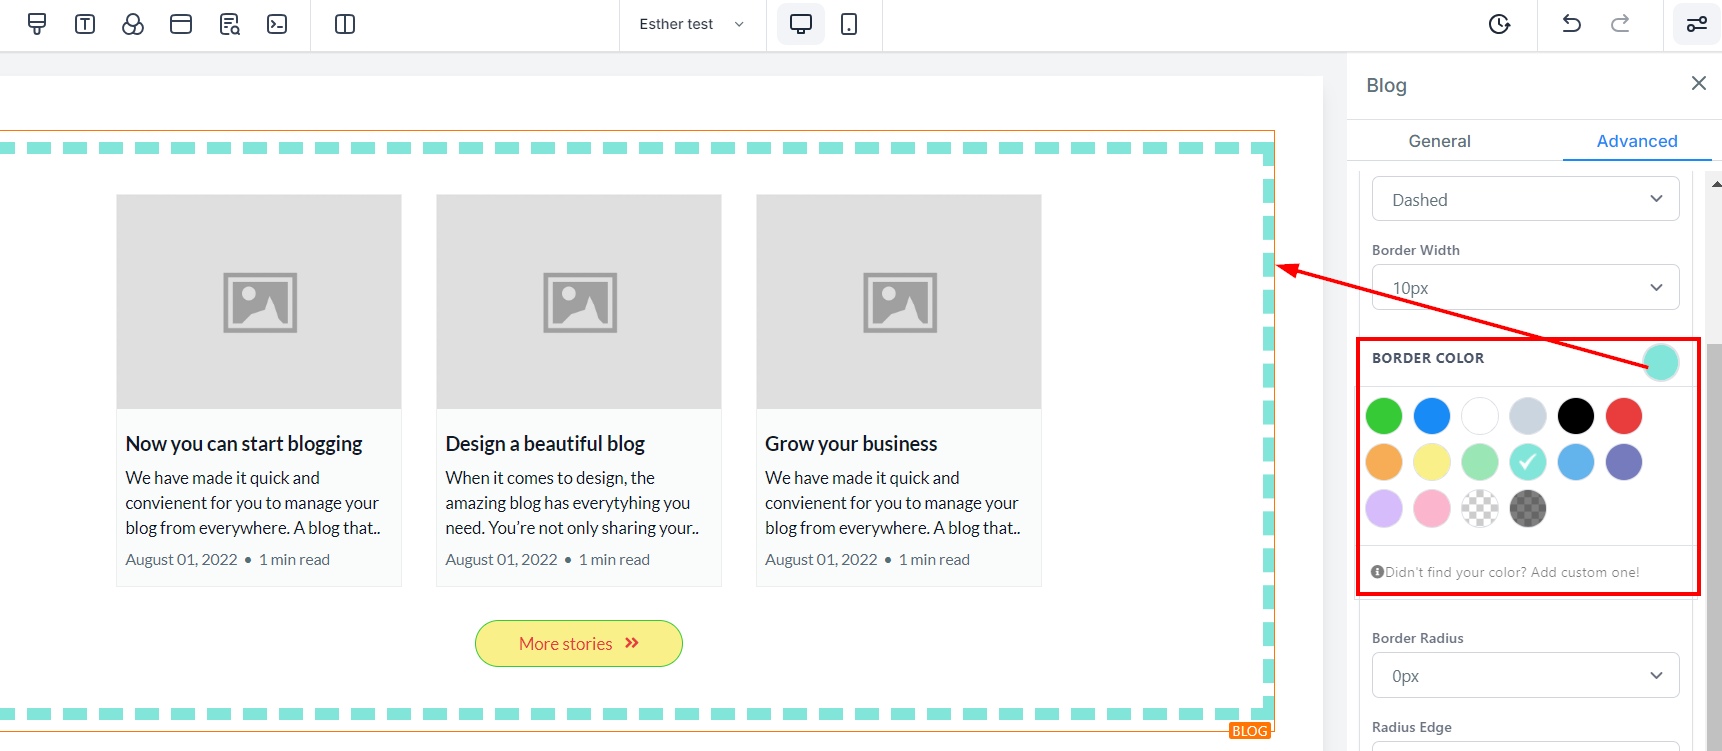Open the code terminal icon

(x=277, y=24)
